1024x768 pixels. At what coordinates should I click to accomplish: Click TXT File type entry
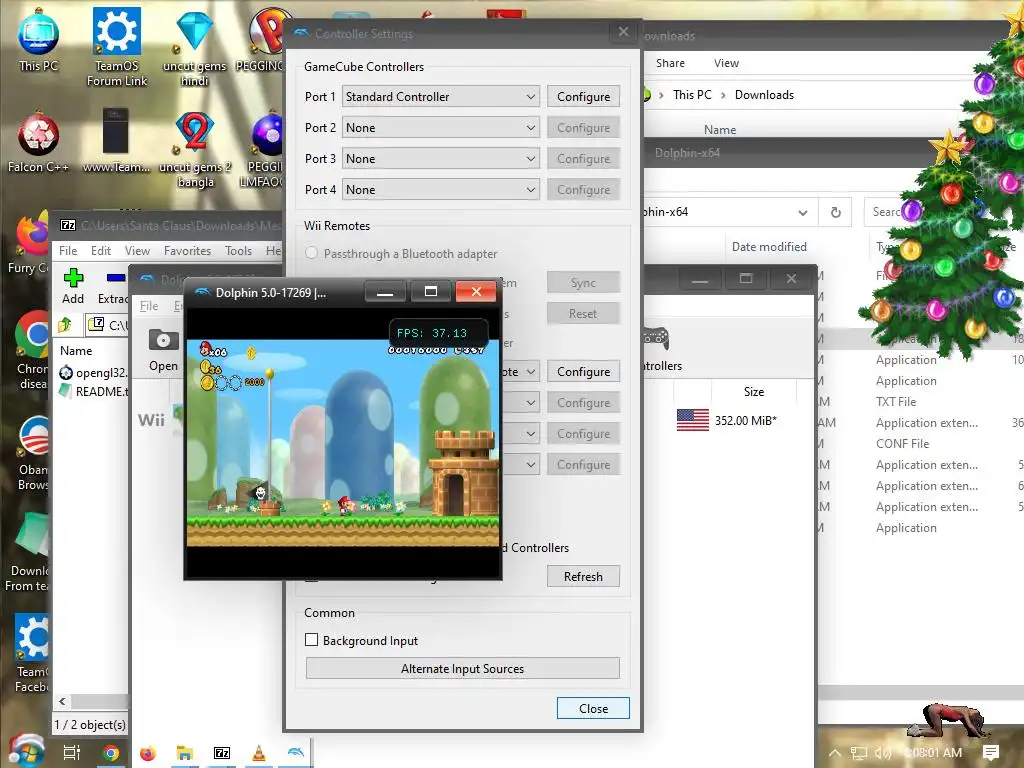coord(895,402)
